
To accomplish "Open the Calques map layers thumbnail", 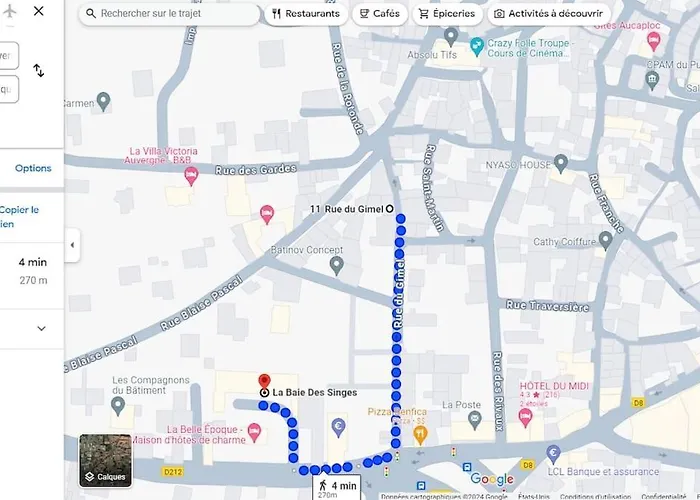I will tap(105, 459).
